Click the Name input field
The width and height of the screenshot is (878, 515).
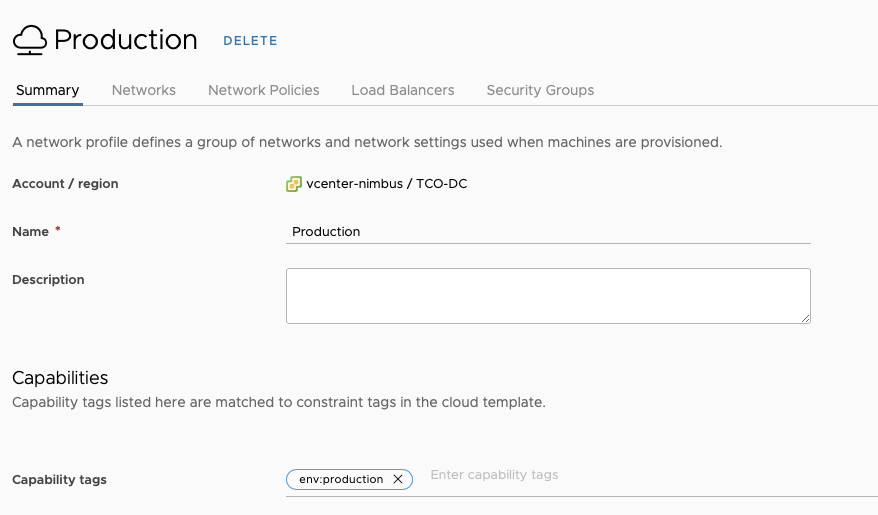pyautogui.click(x=548, y=231)
